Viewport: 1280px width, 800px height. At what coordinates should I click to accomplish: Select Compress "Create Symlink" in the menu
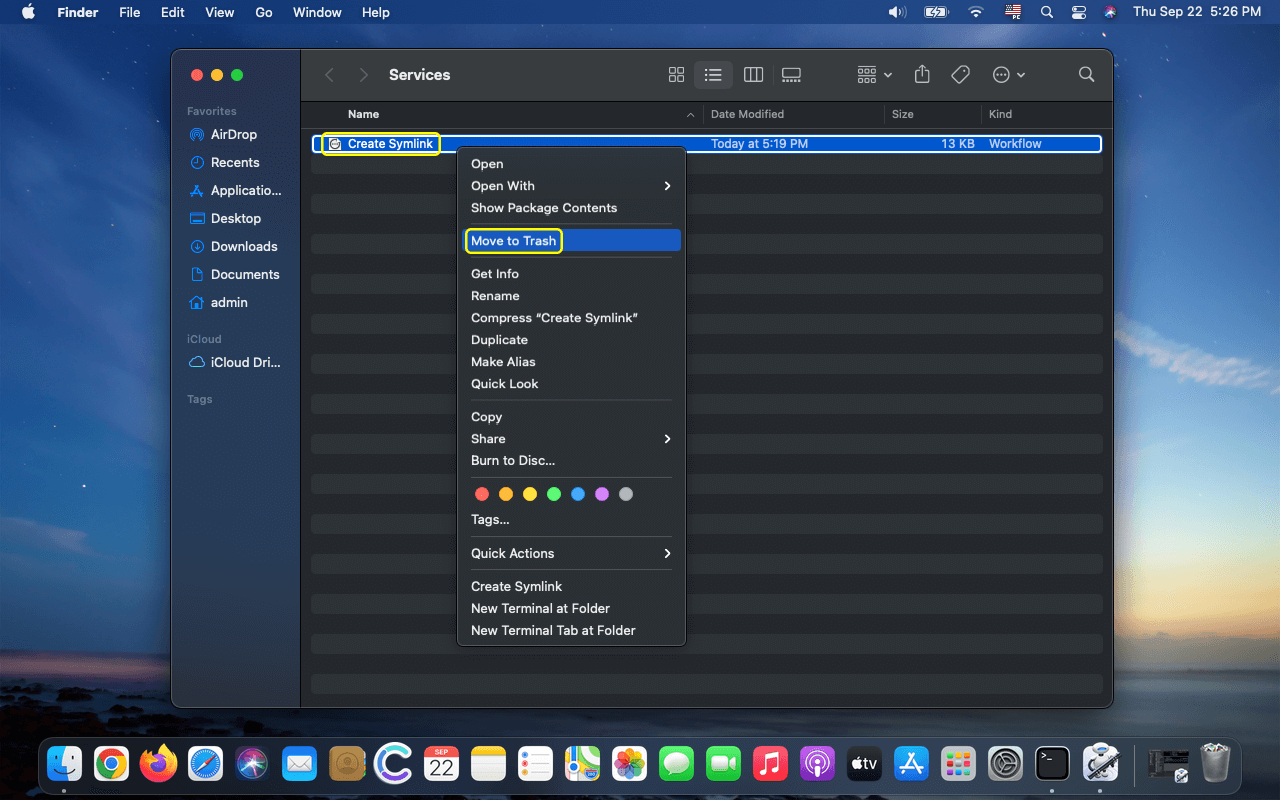555,317
